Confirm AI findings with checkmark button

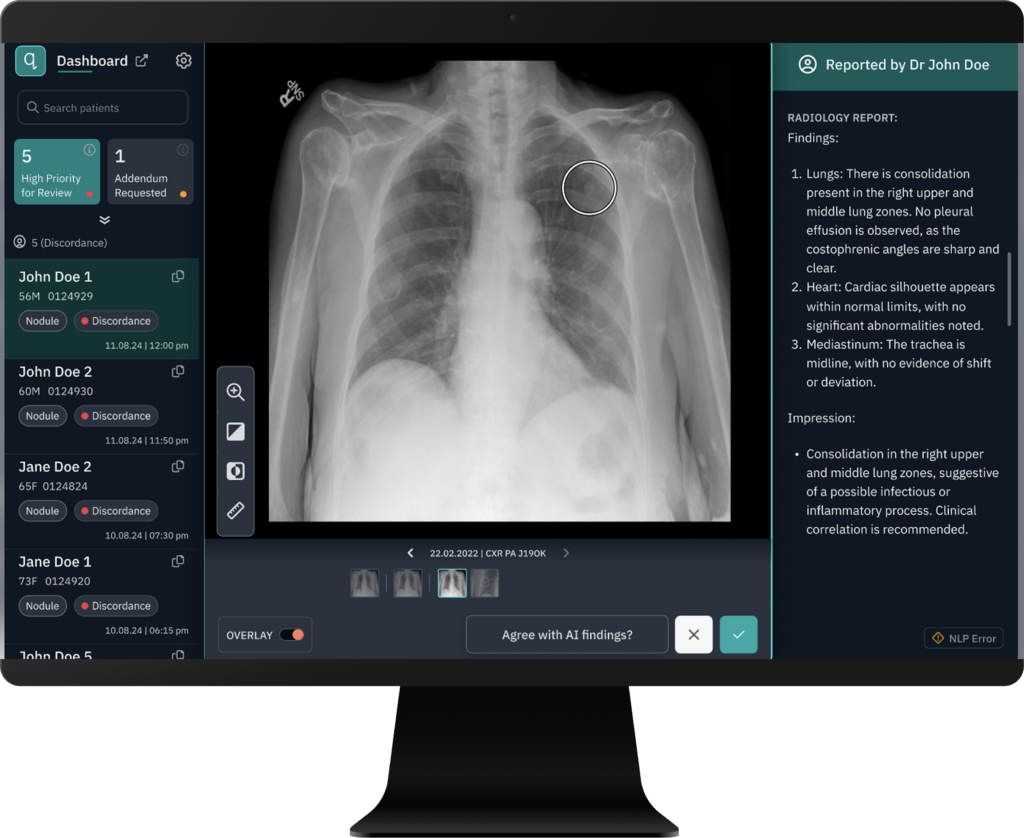(x=738, y=635)
